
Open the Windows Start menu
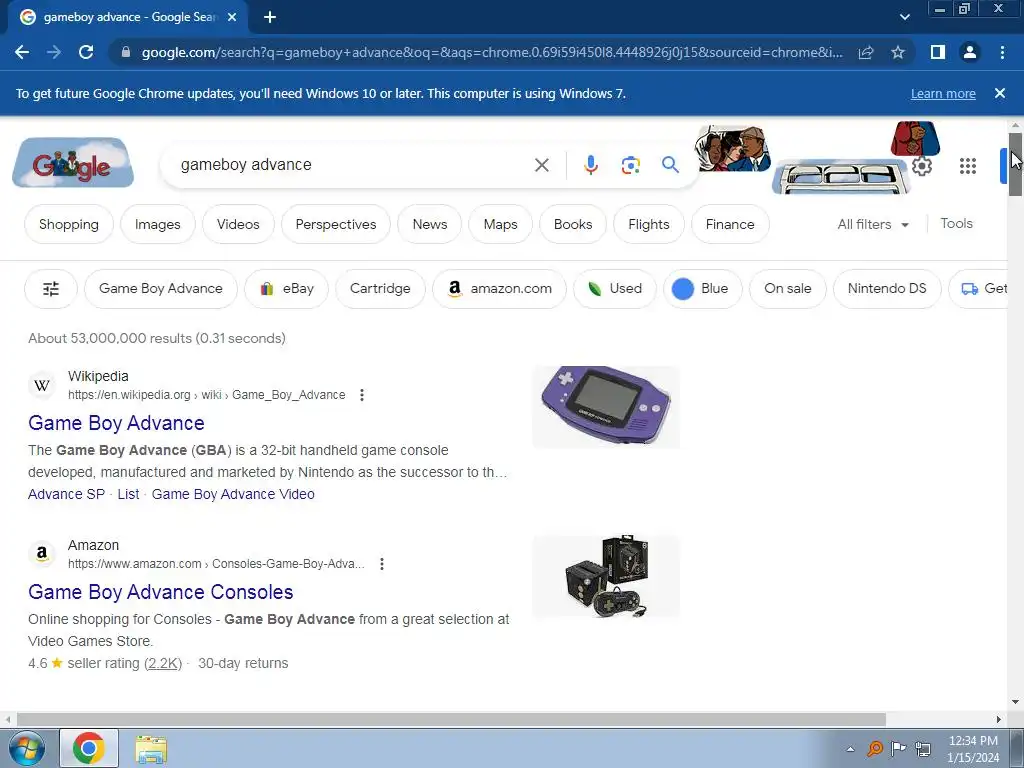[x=26, y=748]
